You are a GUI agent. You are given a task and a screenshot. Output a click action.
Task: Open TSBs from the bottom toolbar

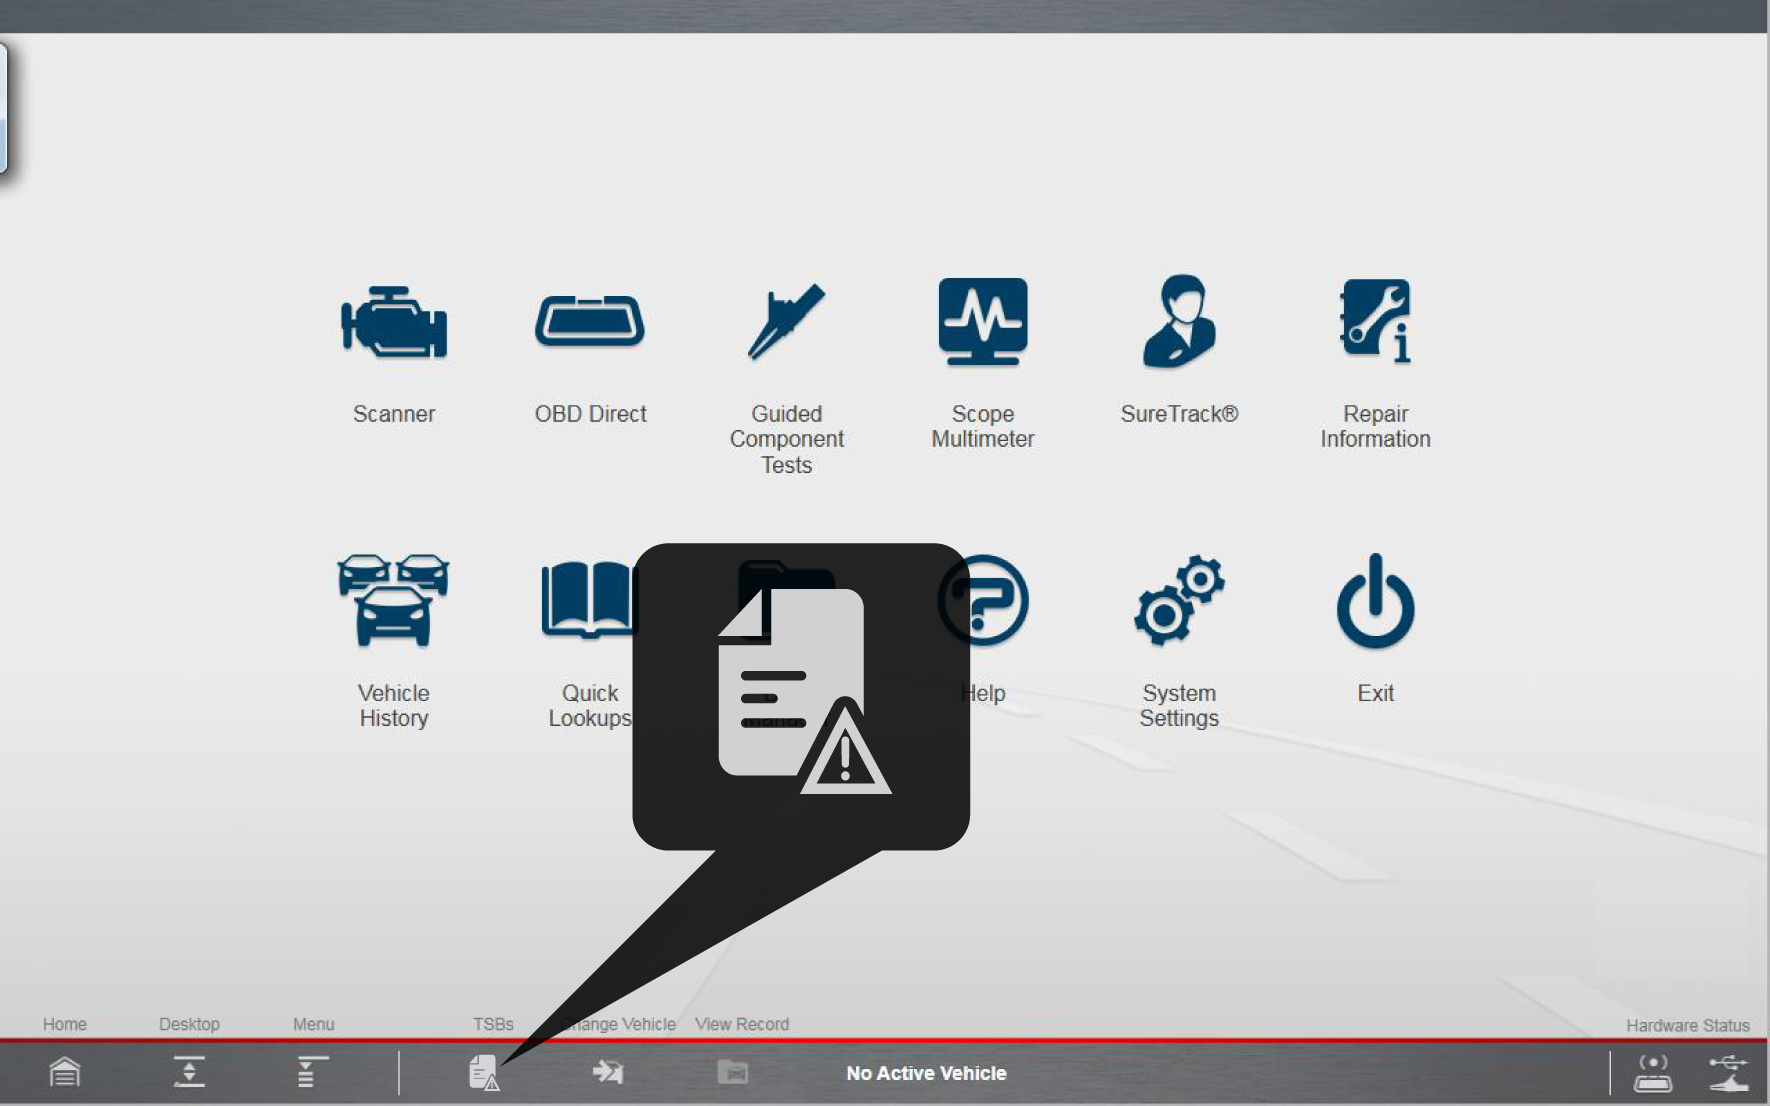484,1072
